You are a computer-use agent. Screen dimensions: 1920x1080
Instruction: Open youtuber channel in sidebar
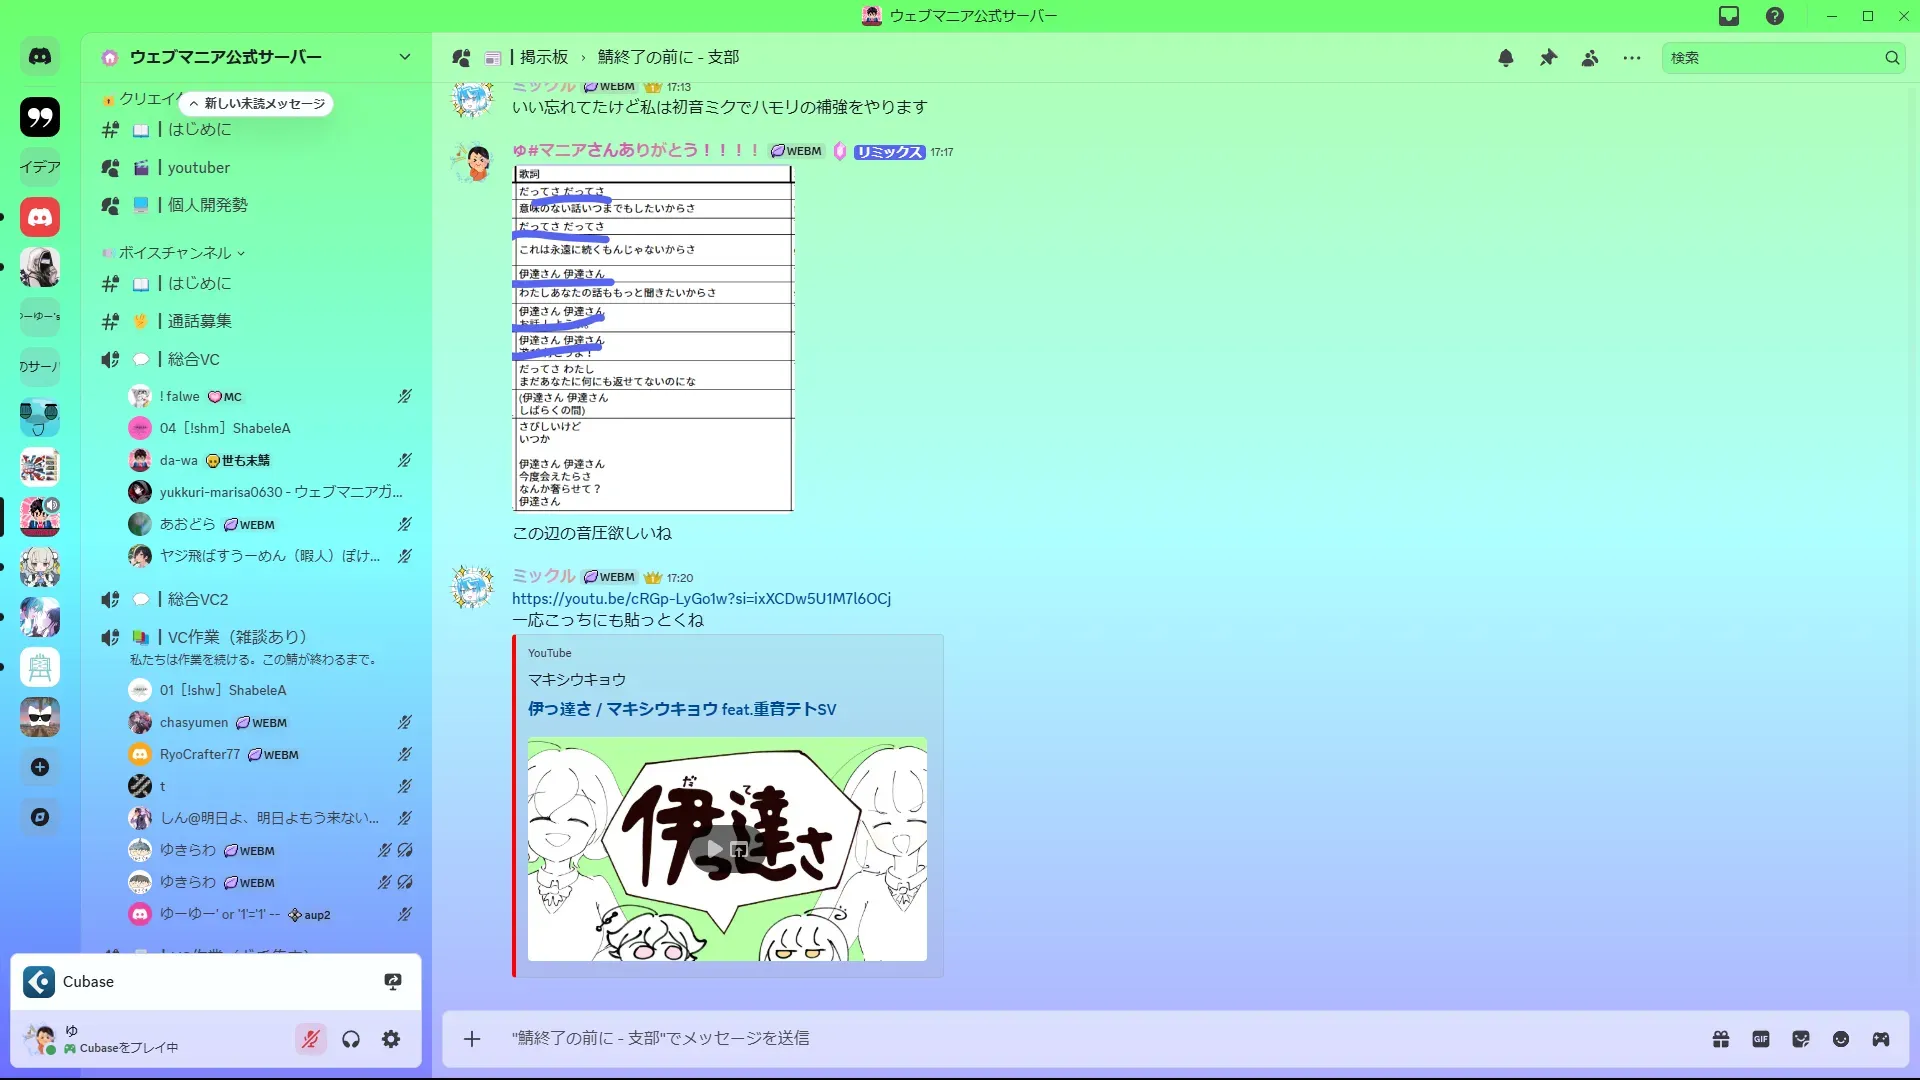pyautogui.click(x=198, y=168)
